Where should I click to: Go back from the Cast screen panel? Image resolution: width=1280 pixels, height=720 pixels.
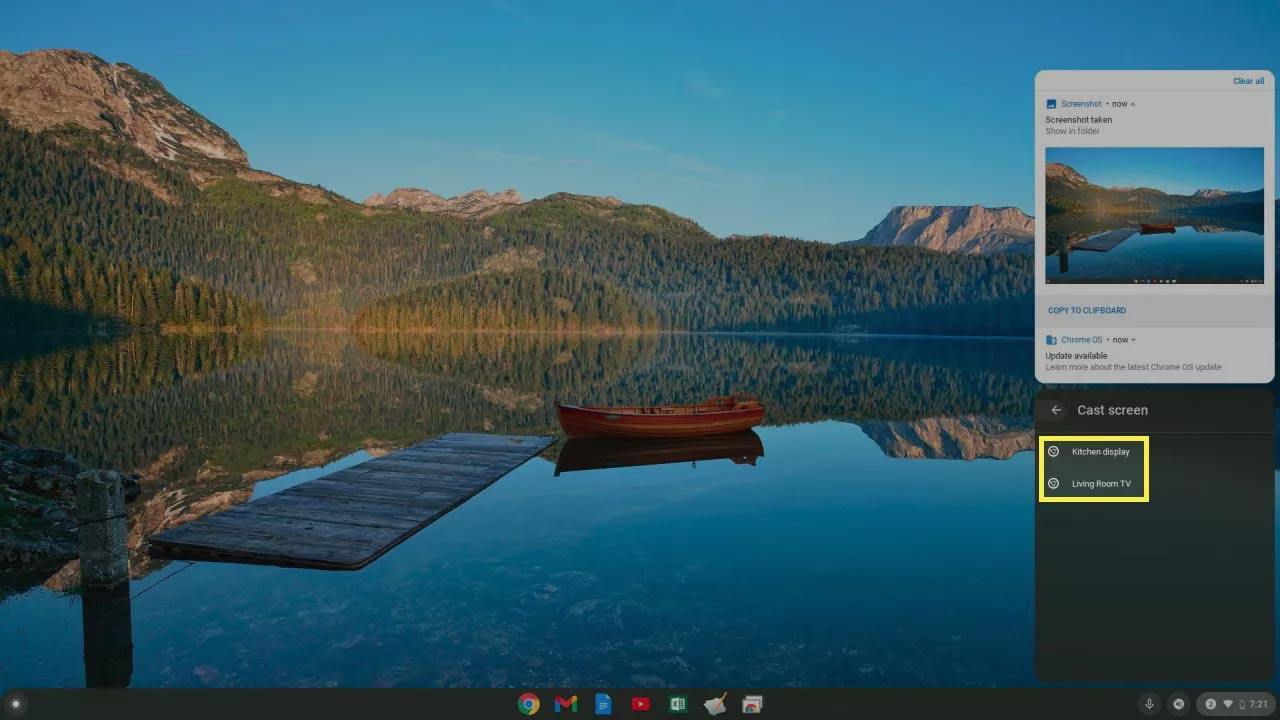(1056, 410)
